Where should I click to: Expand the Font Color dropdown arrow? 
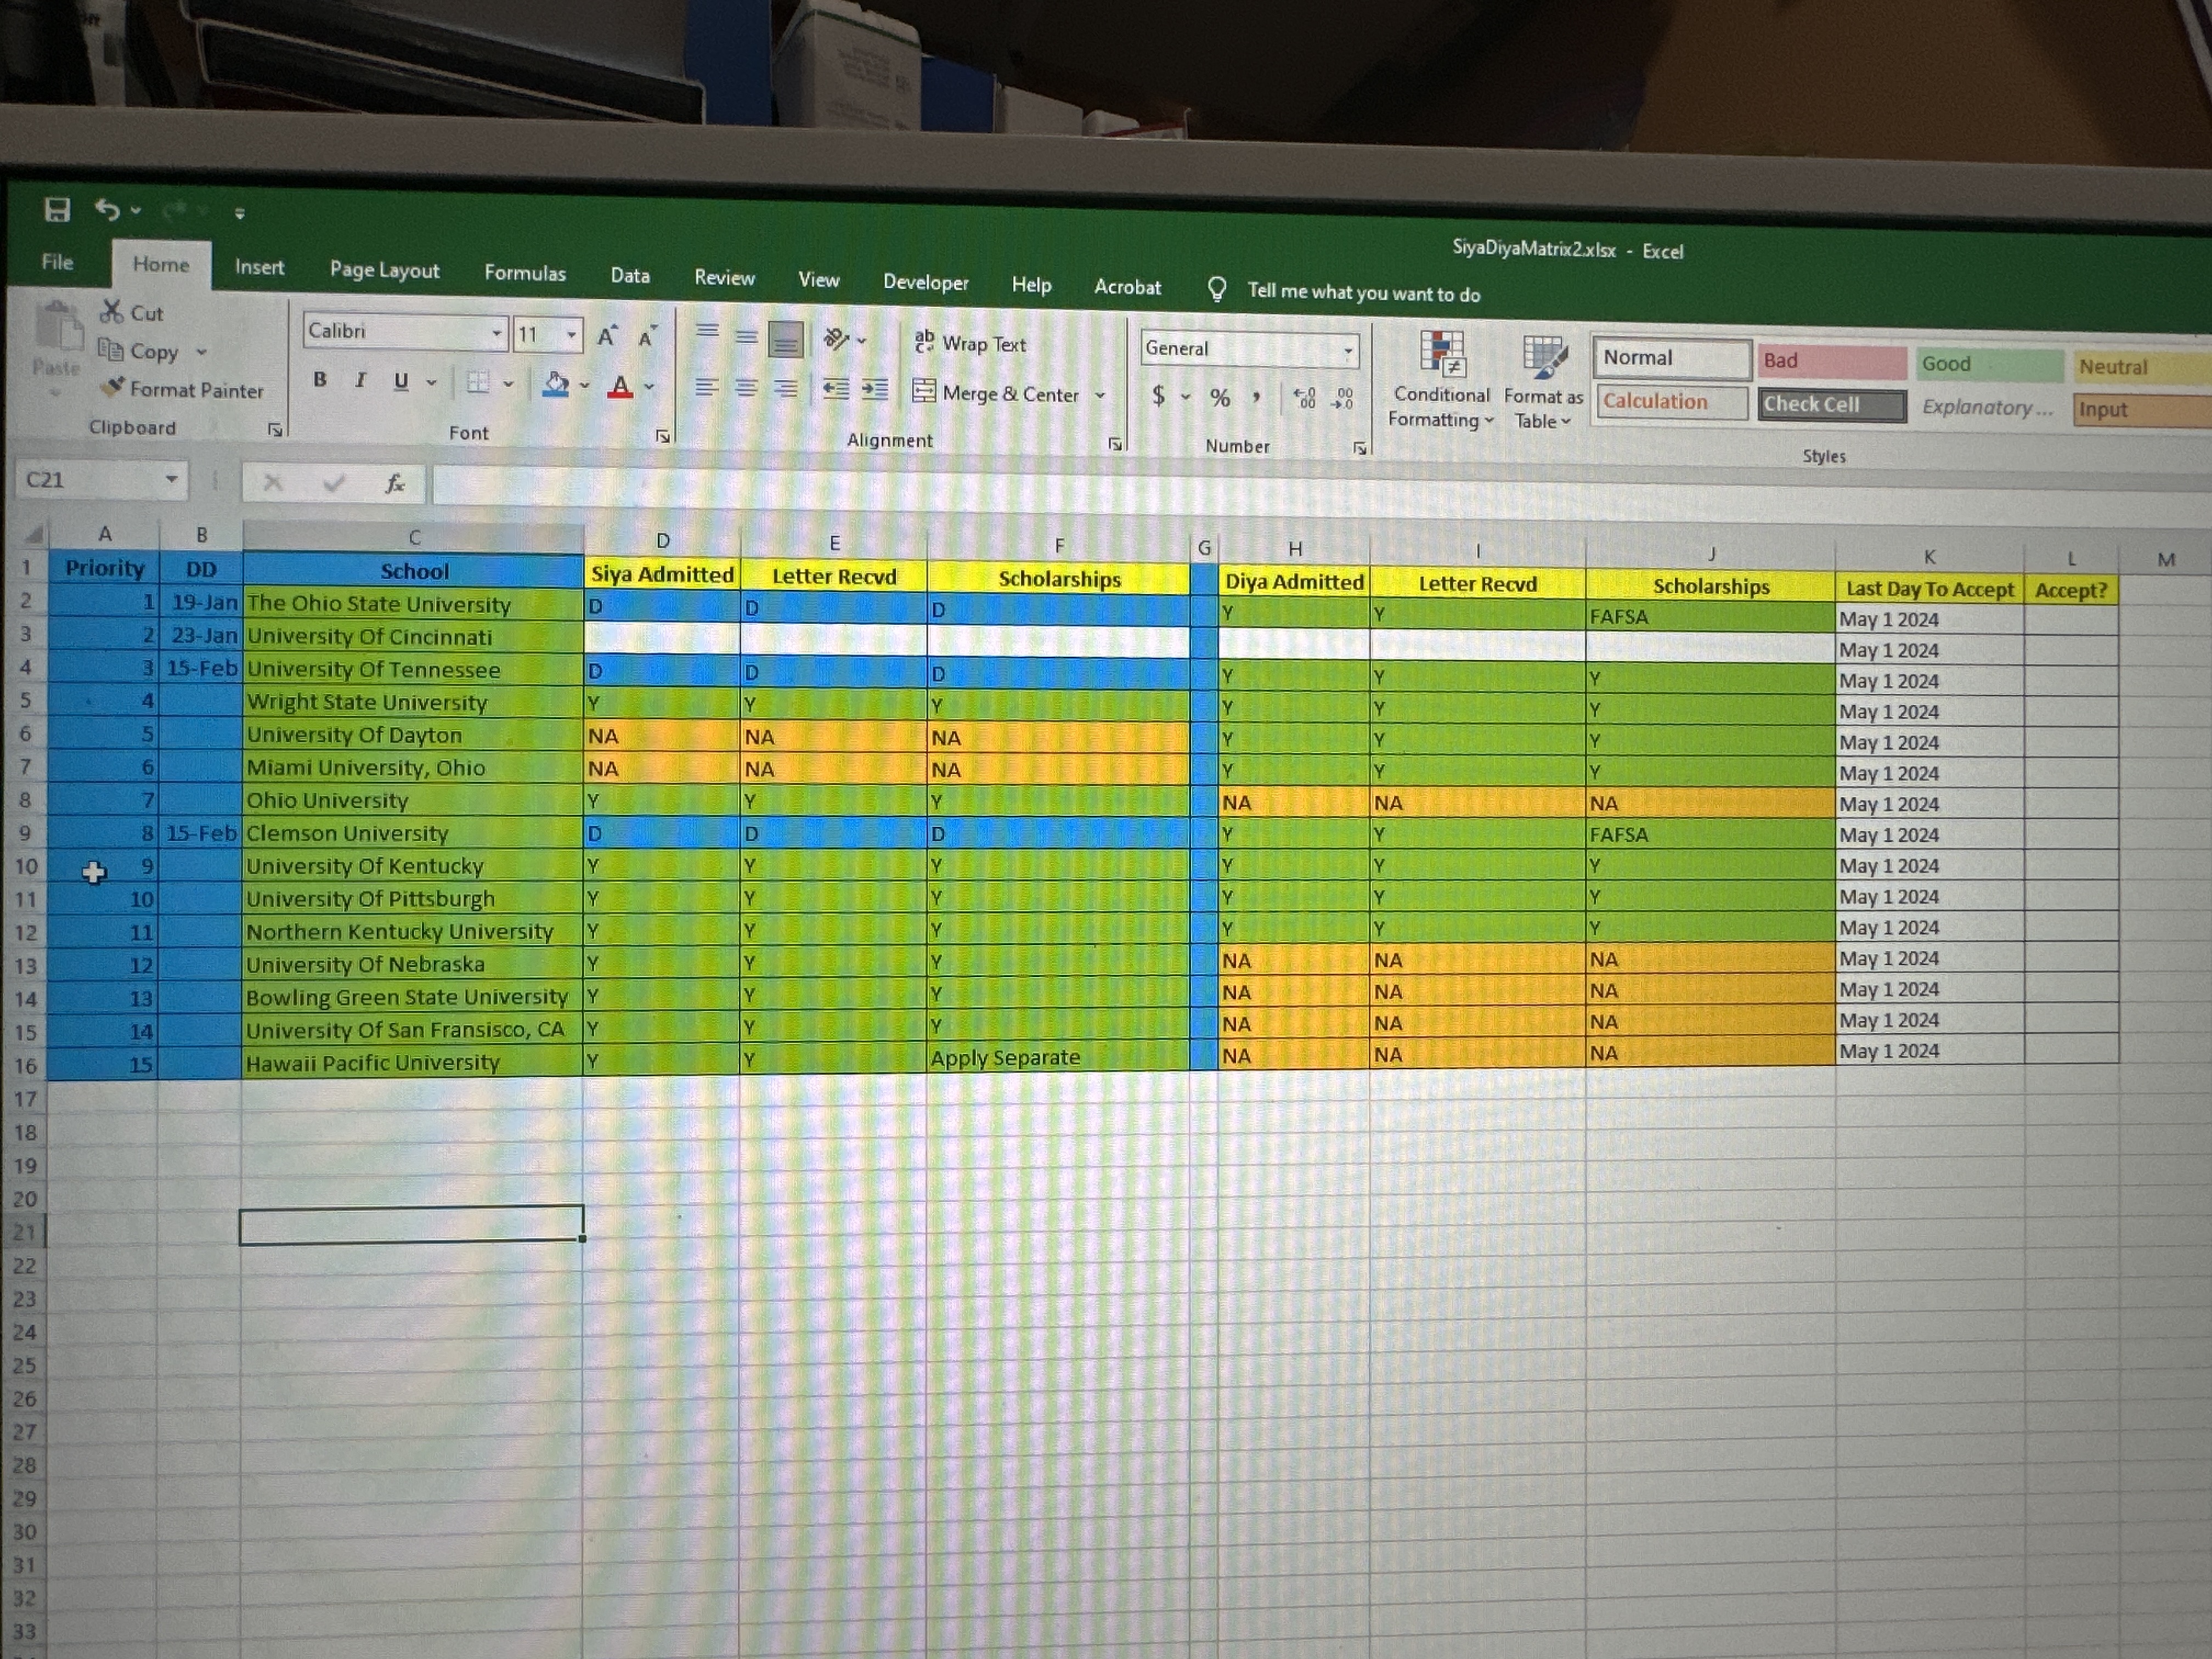pyautogui.click(x=649, y=387)
